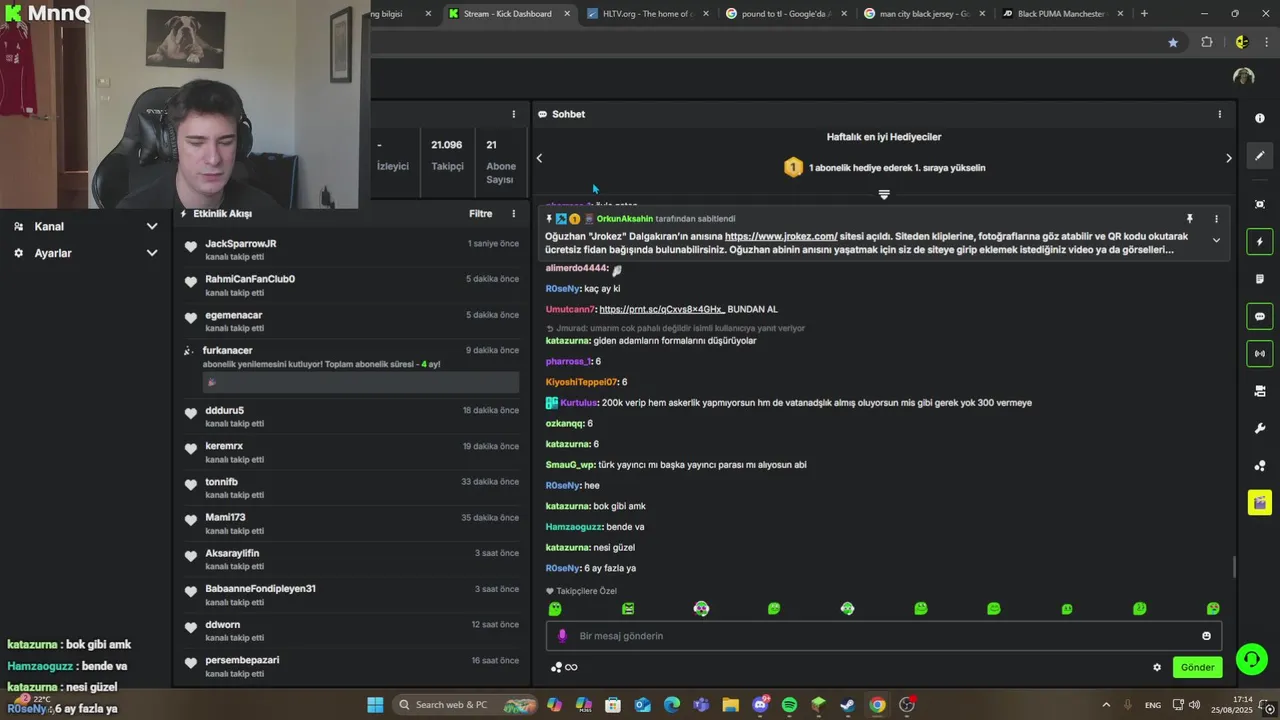Select JackSparrowJR follow activity entry

coord(351,250)
